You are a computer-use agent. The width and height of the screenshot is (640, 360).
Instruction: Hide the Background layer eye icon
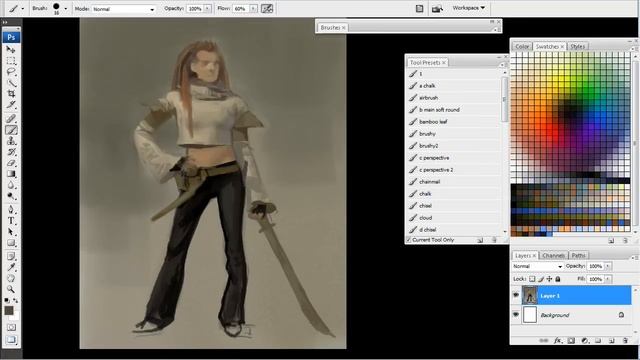pyautogui.click(x=516, y=315)
